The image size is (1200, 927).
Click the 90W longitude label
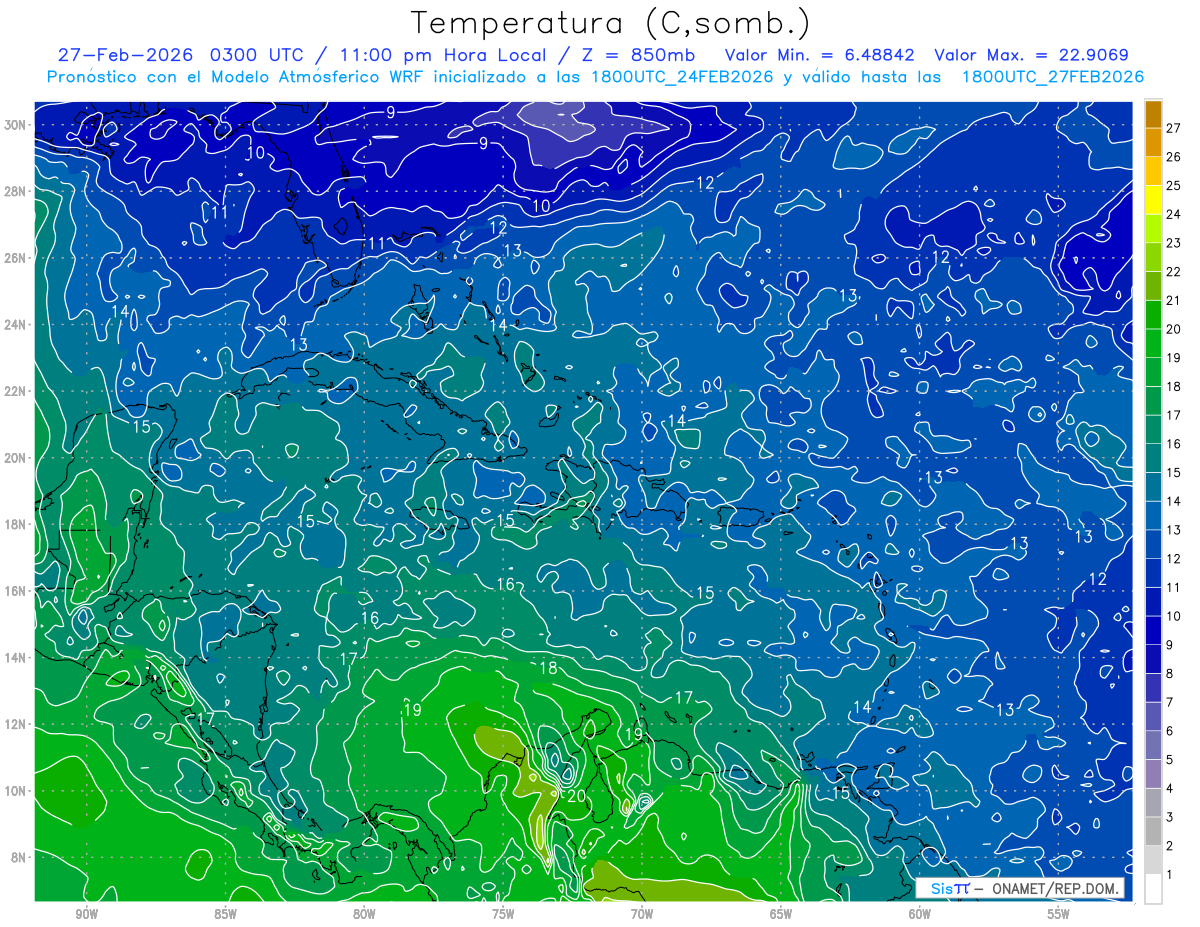[87, 914]
